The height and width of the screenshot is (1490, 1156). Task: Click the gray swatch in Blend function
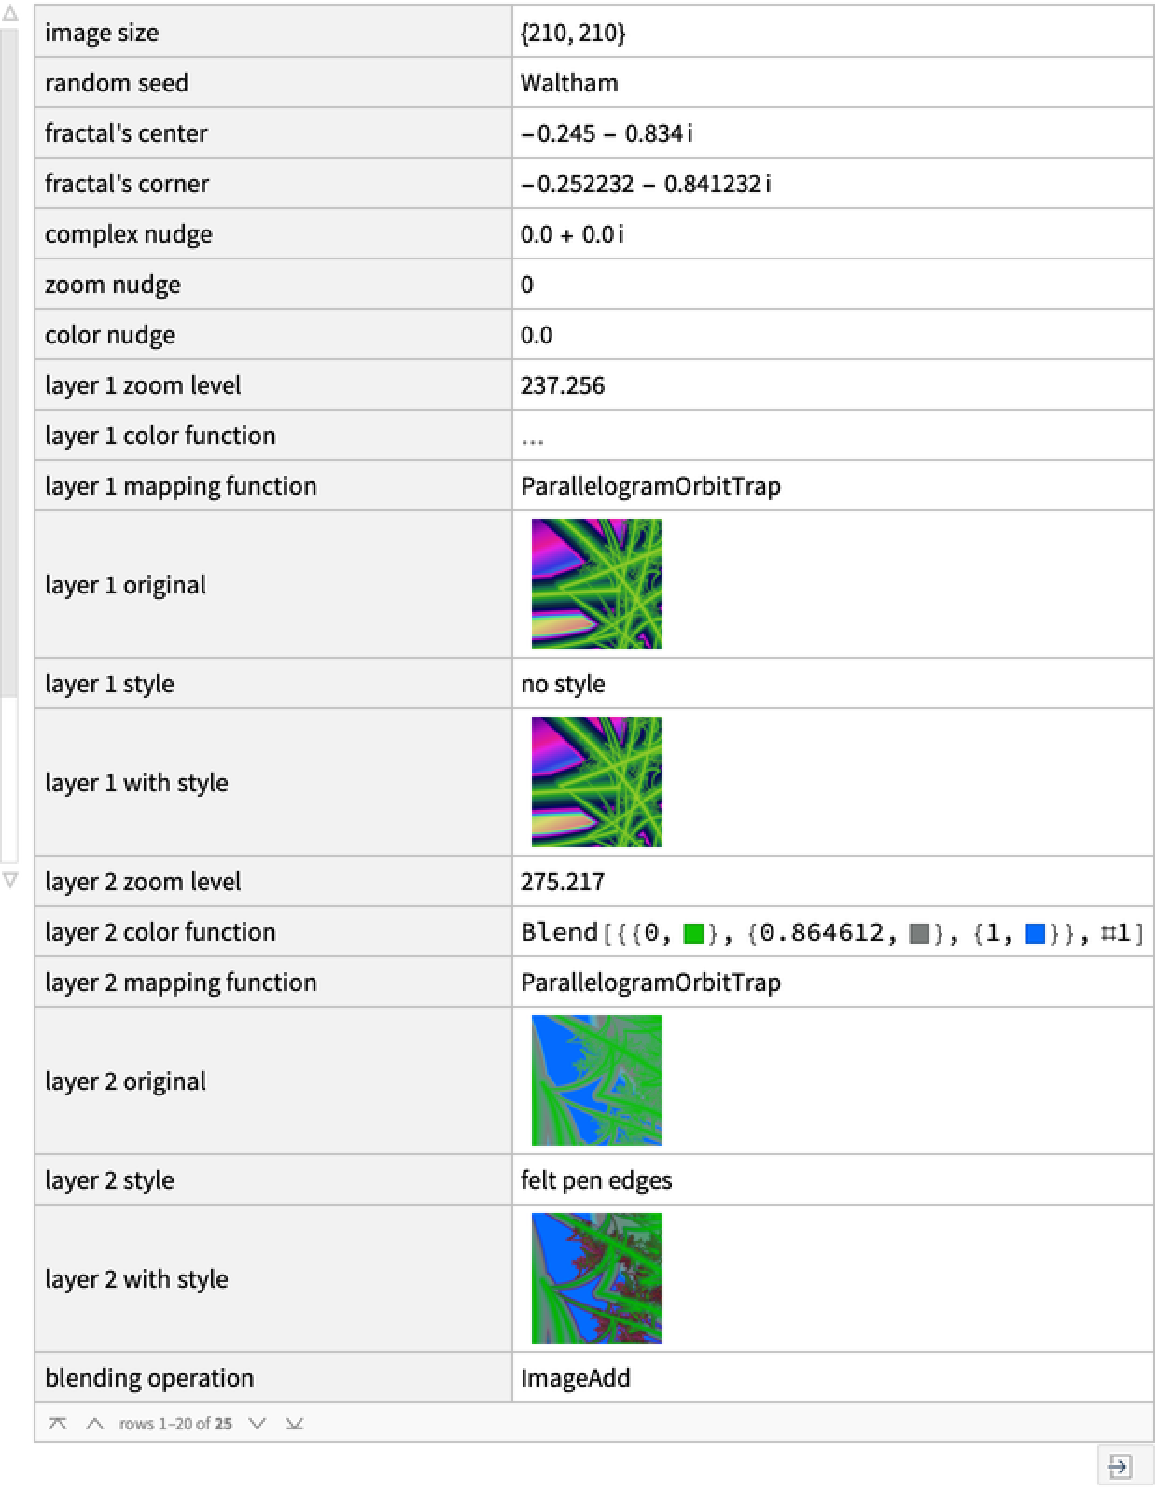click(919, 934)
